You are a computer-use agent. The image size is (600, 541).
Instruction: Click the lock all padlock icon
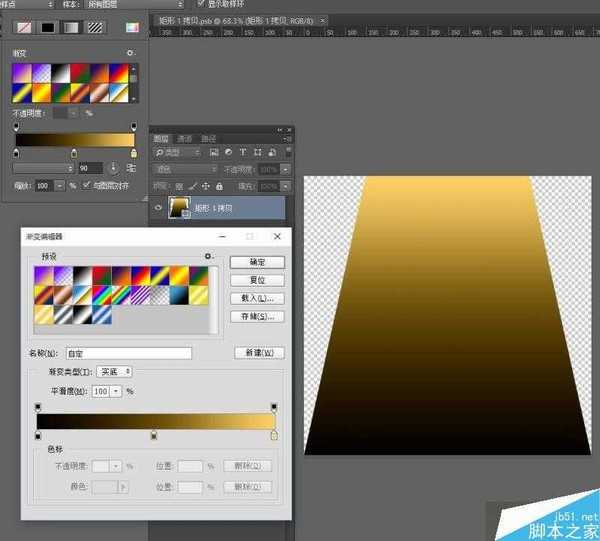[219, 186]
